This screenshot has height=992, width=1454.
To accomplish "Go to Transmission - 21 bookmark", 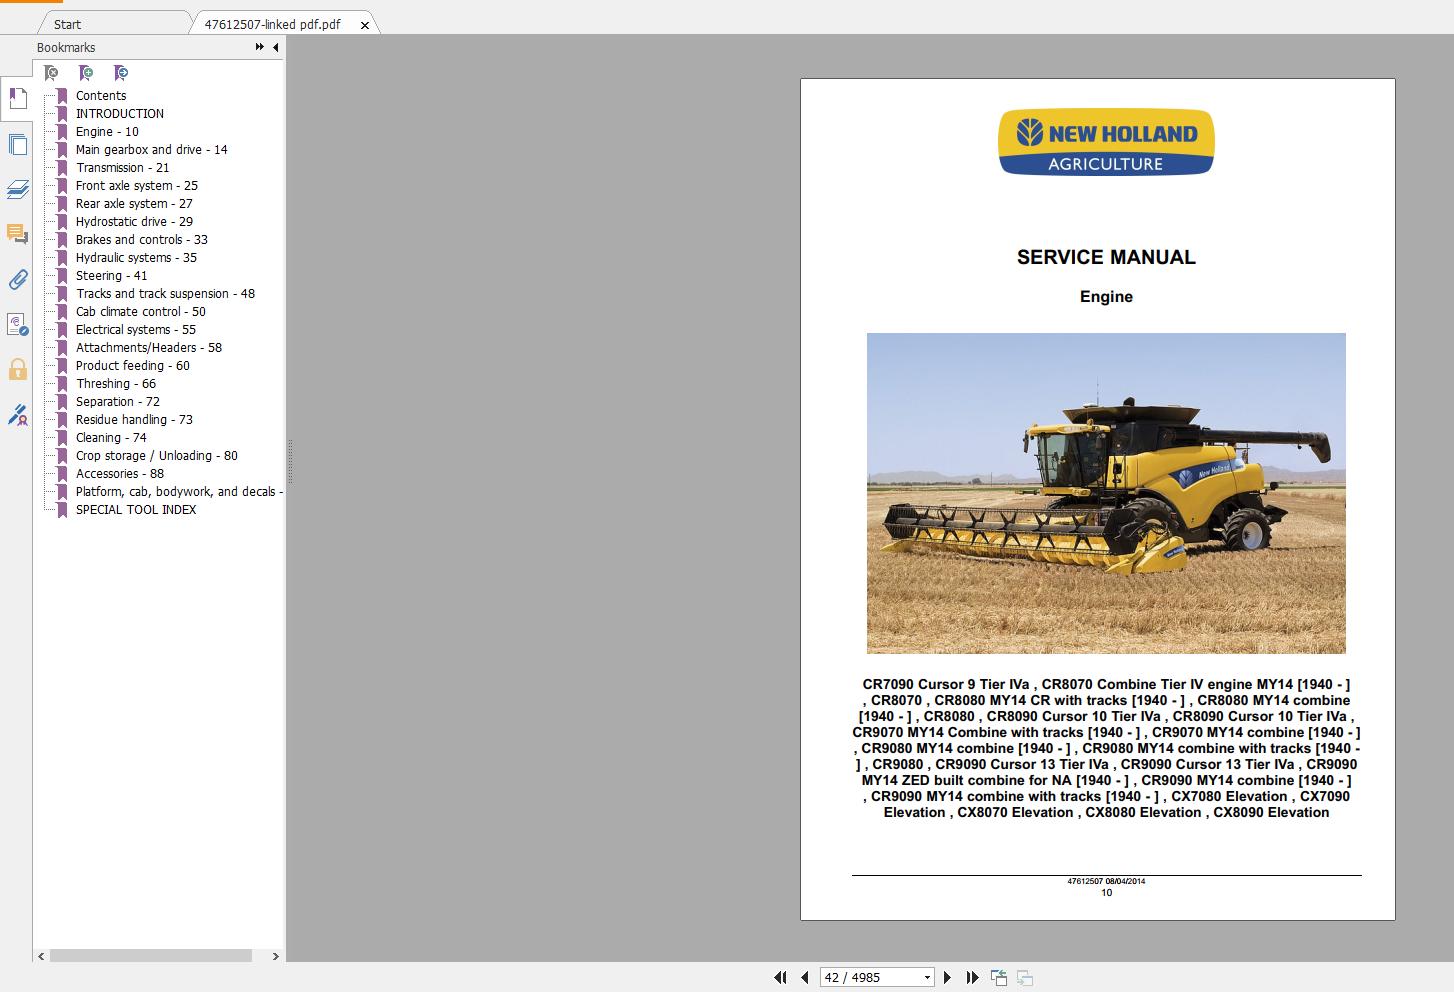I will point(122,168).
